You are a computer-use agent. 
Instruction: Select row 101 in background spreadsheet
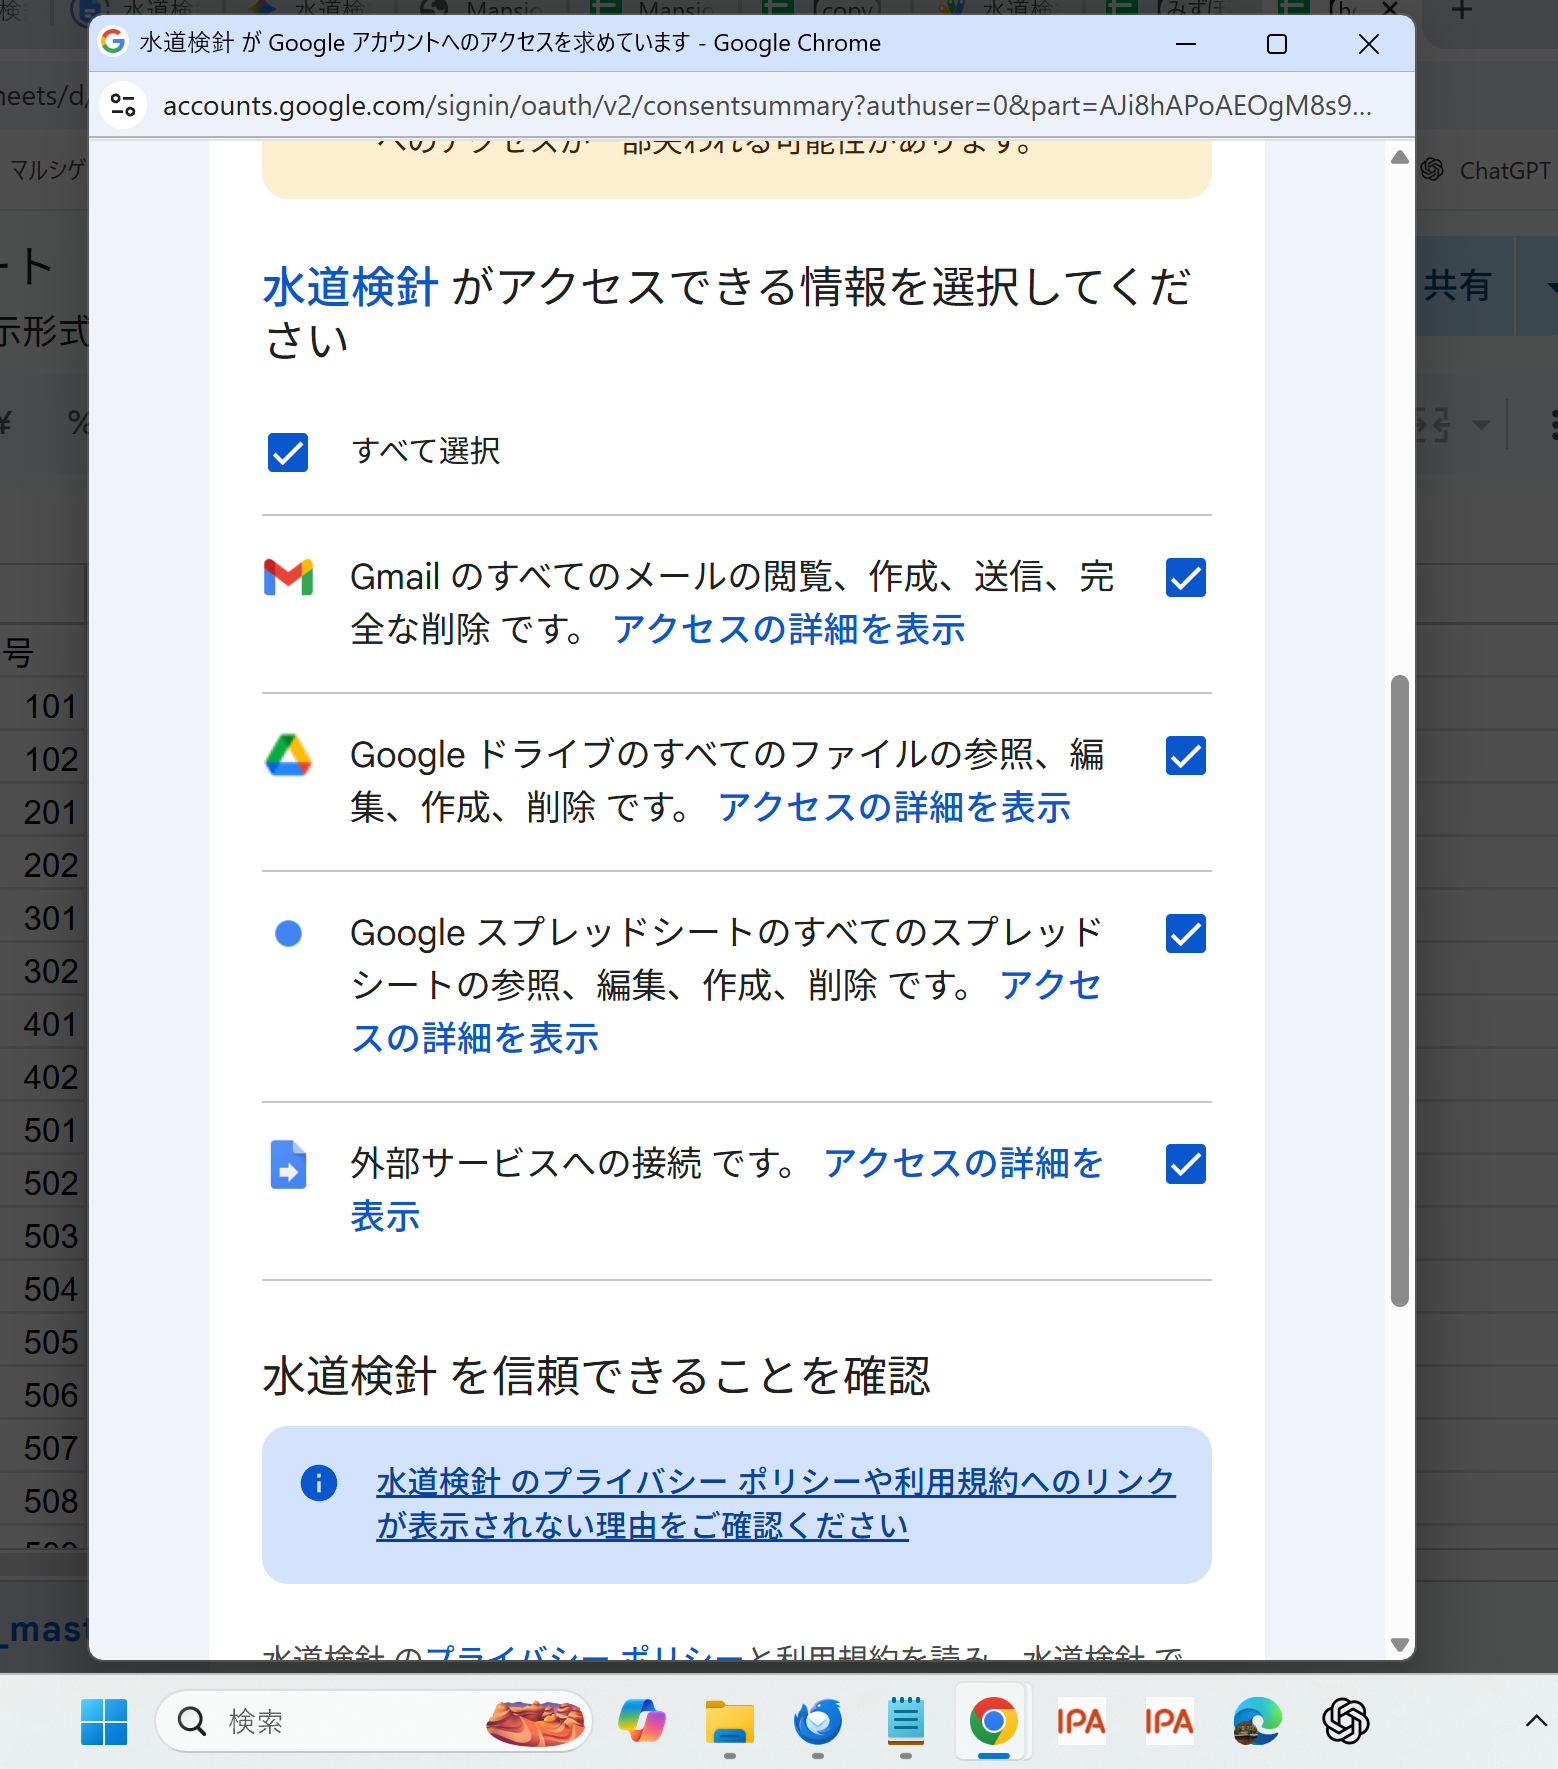point(50,707)
